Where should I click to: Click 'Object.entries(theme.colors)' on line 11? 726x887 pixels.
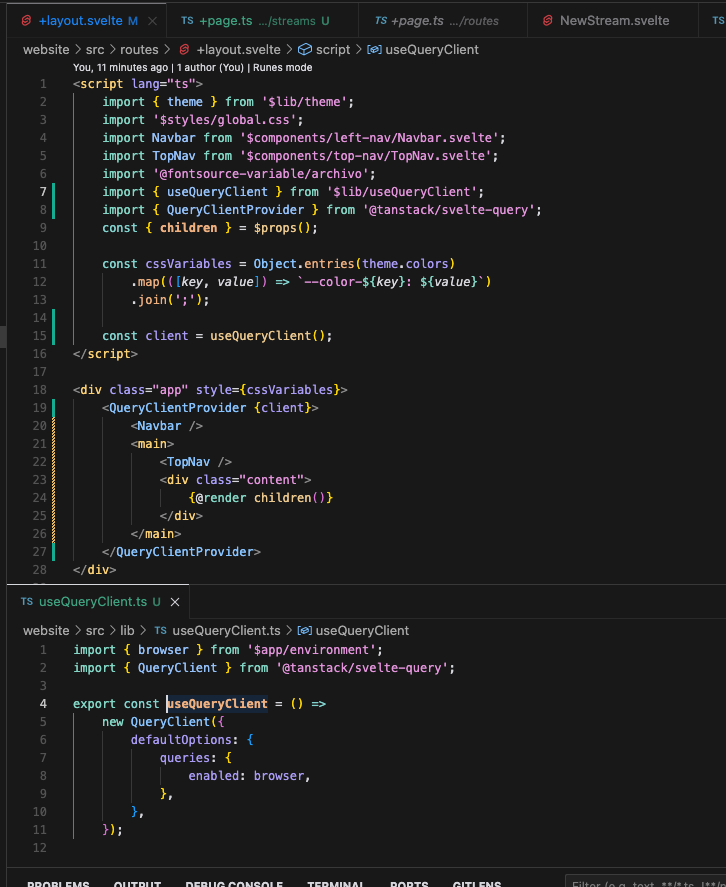coord(354,264)
